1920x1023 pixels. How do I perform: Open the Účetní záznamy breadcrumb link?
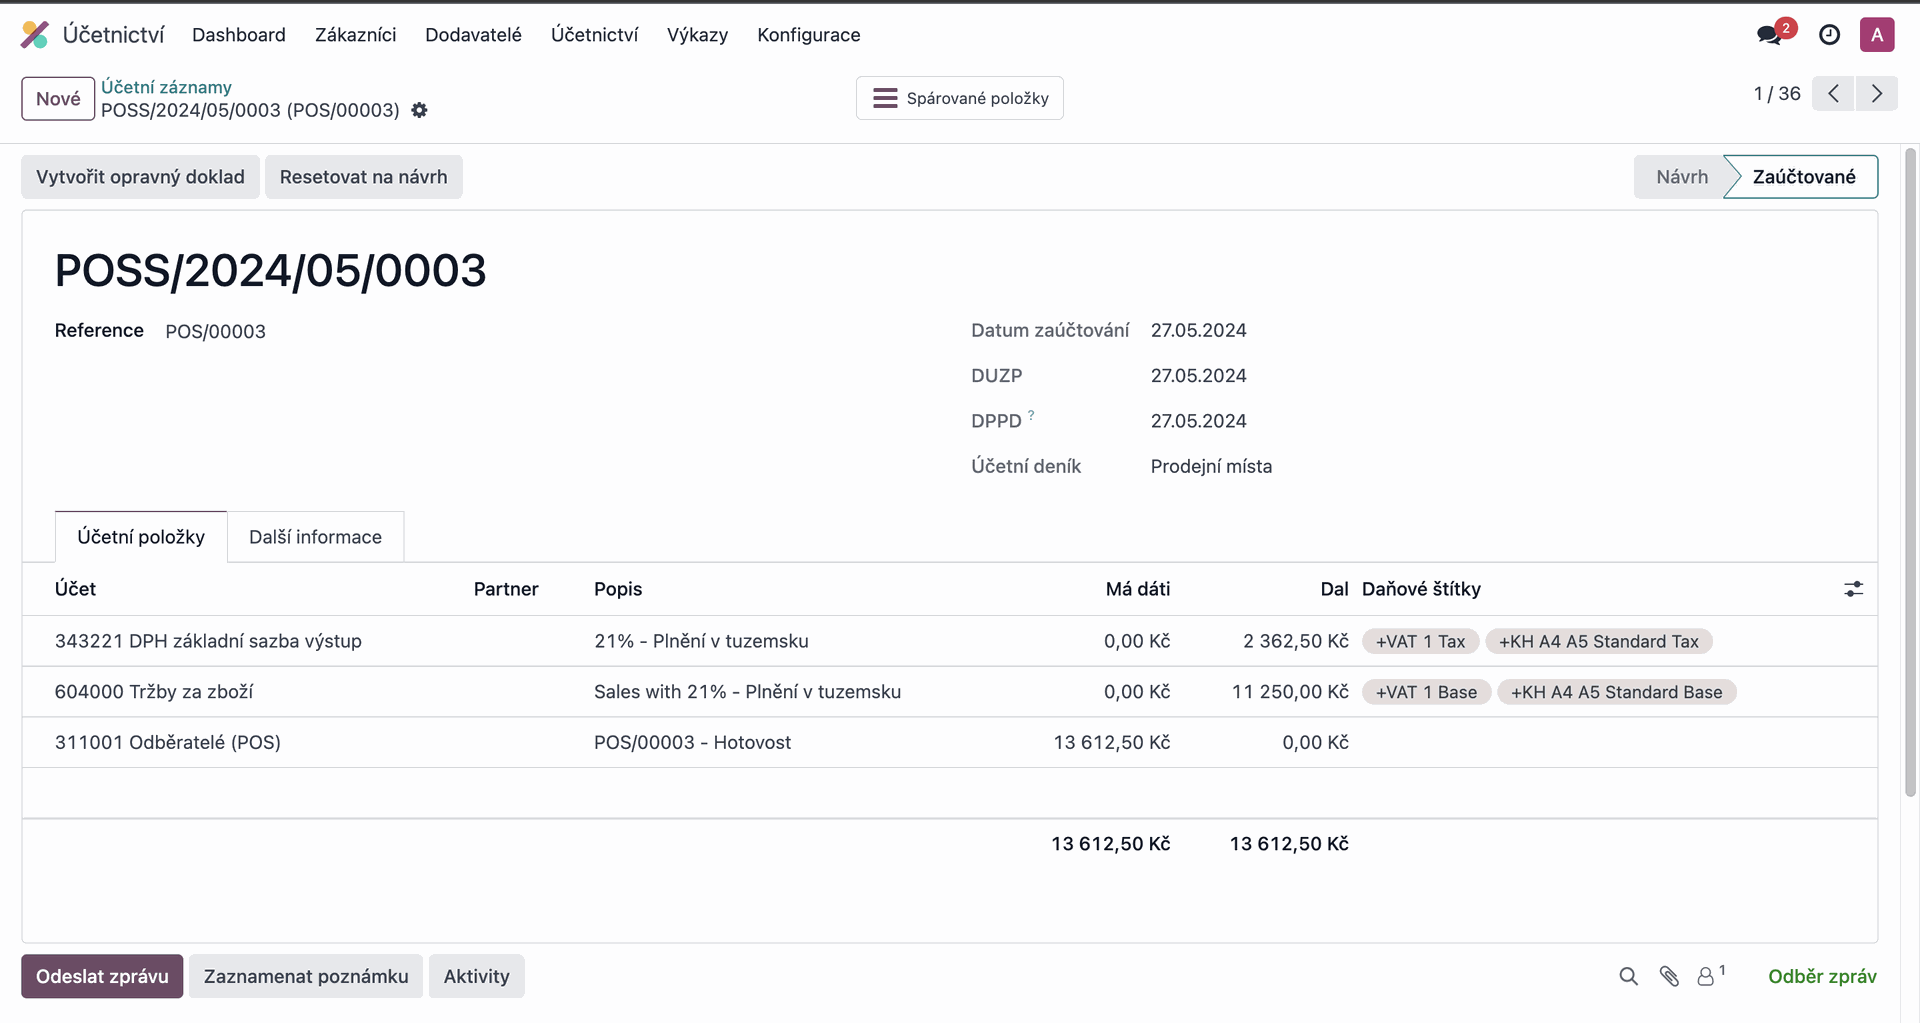[x=166, y=87]
